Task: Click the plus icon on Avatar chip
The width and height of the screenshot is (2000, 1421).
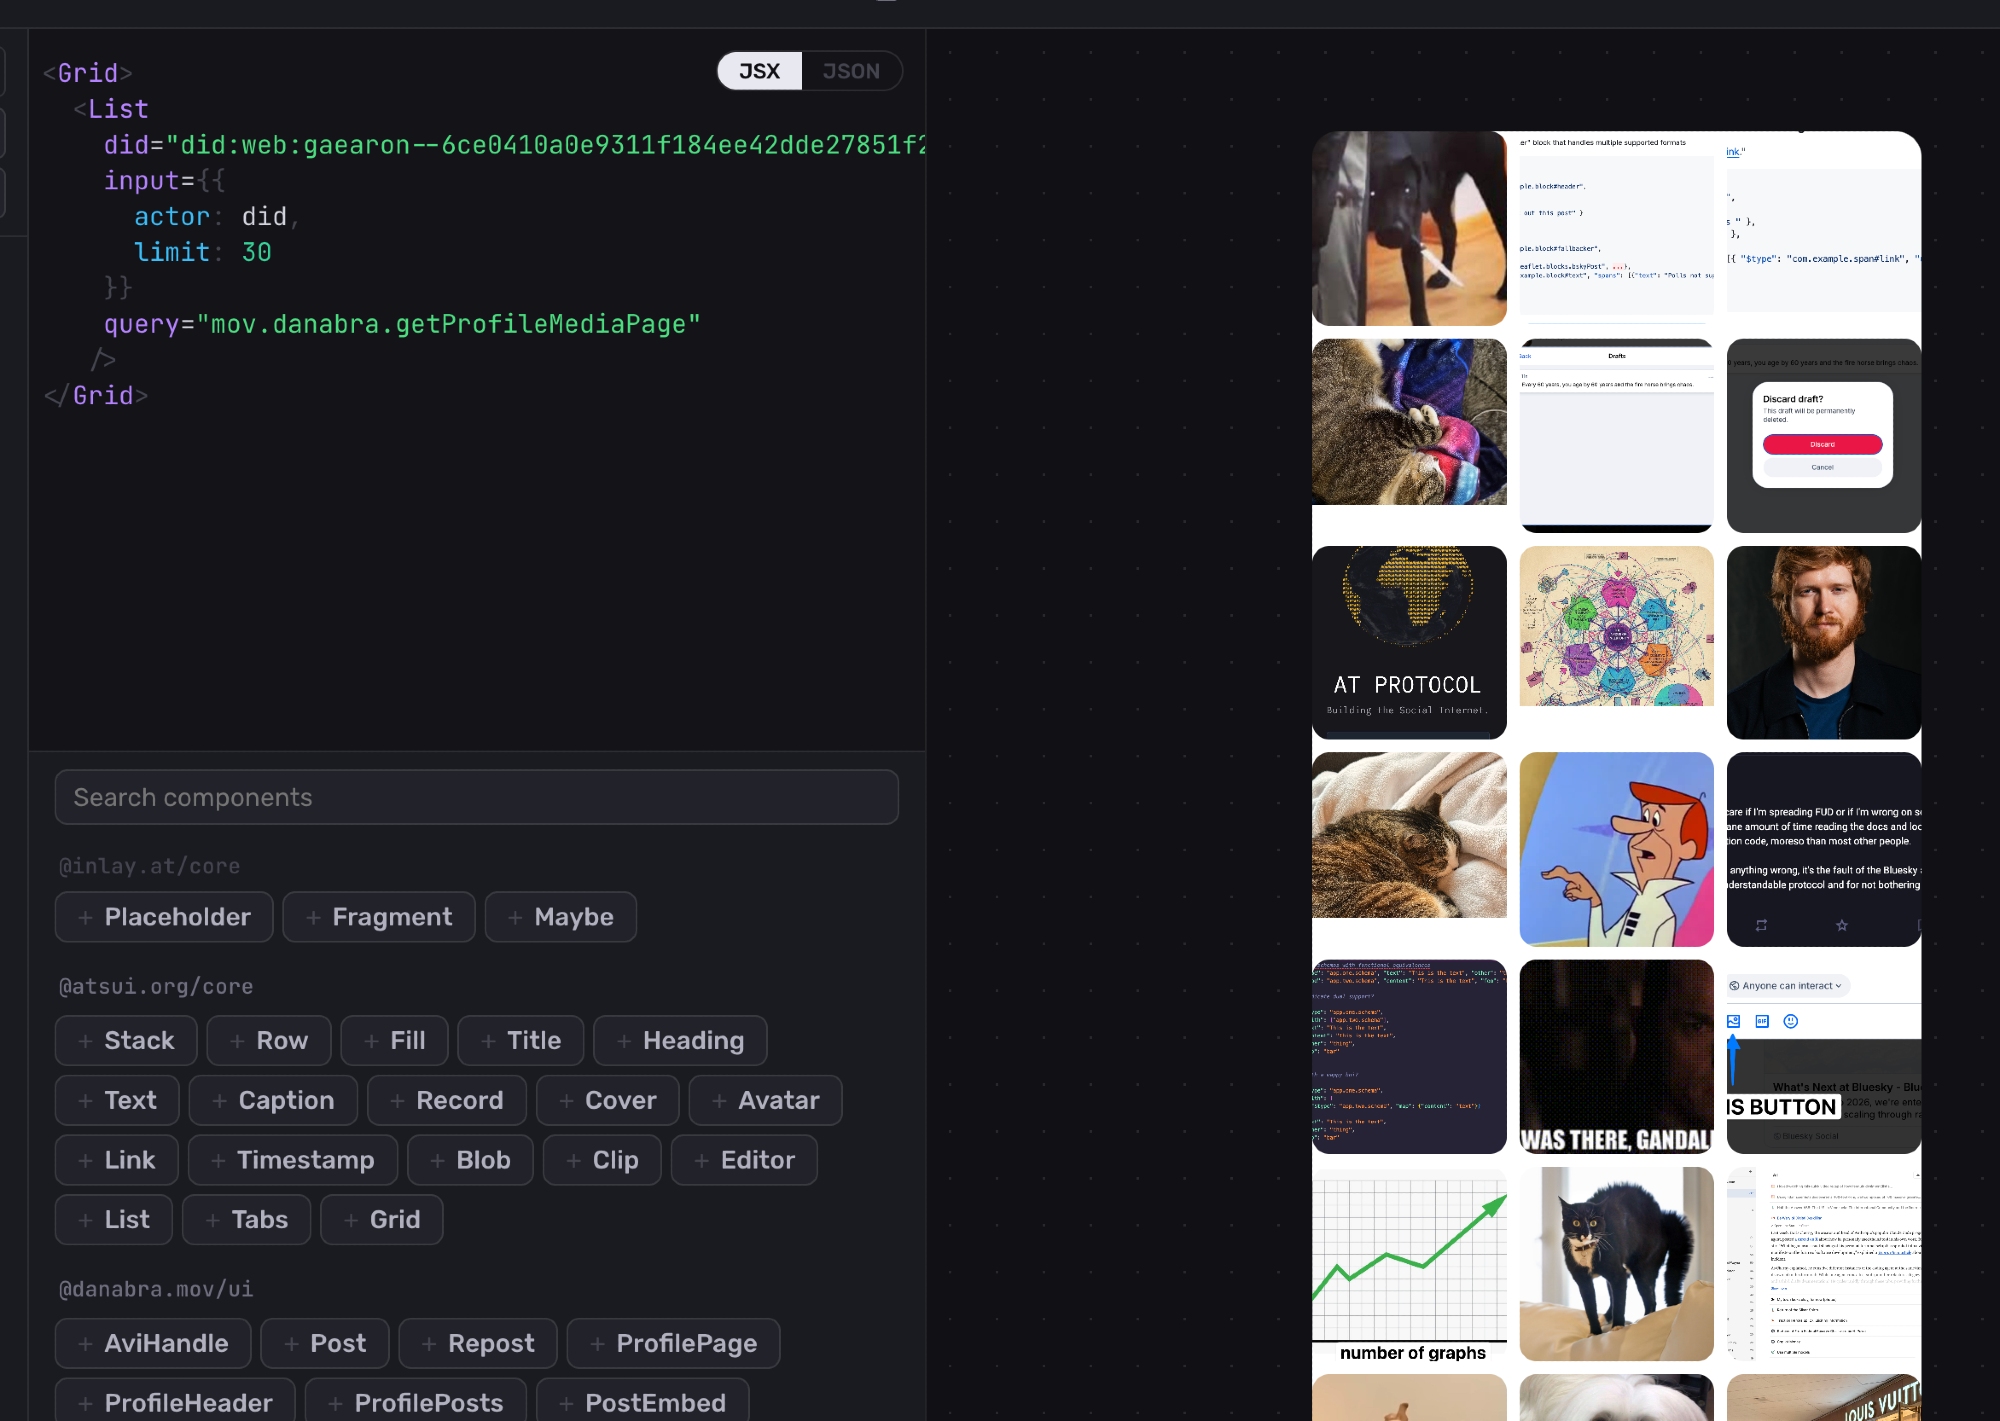Action: [x=719, y=1101]
